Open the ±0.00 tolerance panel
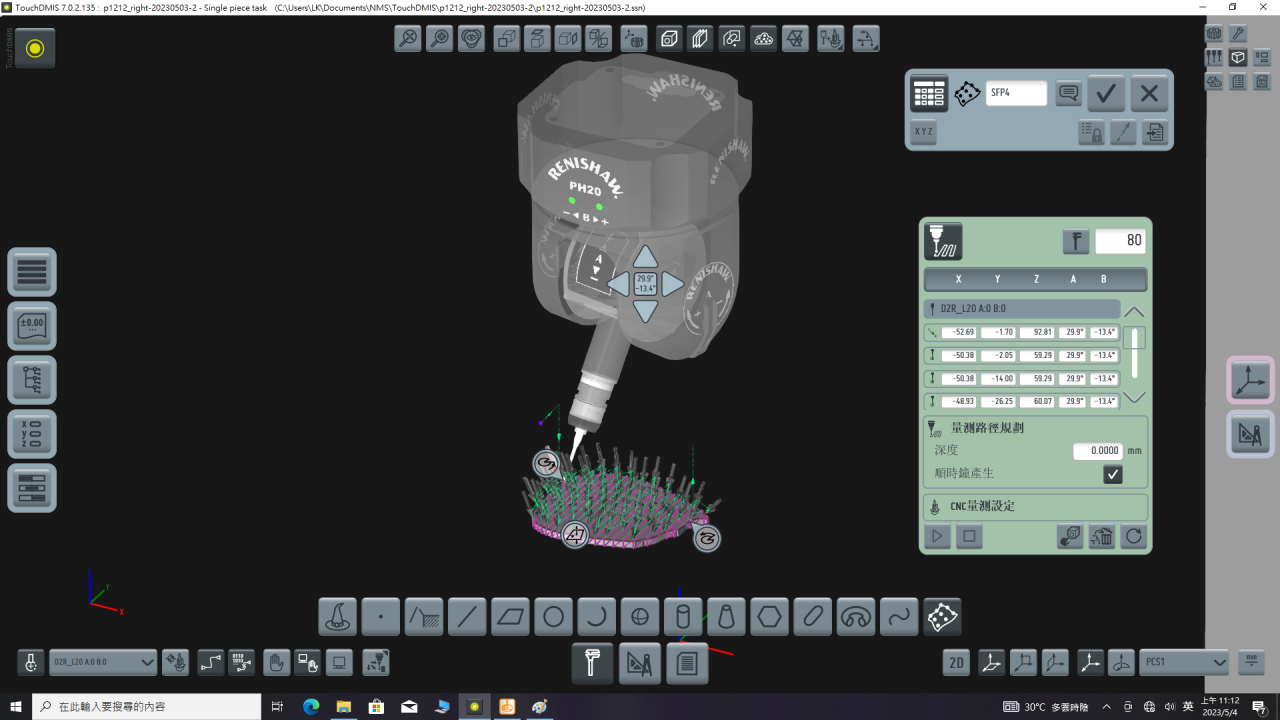 click(x=32, y=326)
